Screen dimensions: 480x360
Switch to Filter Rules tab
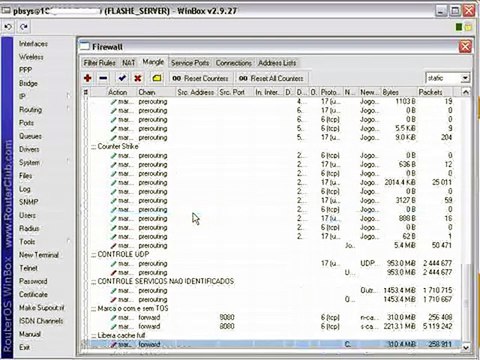tap(99, 63)
